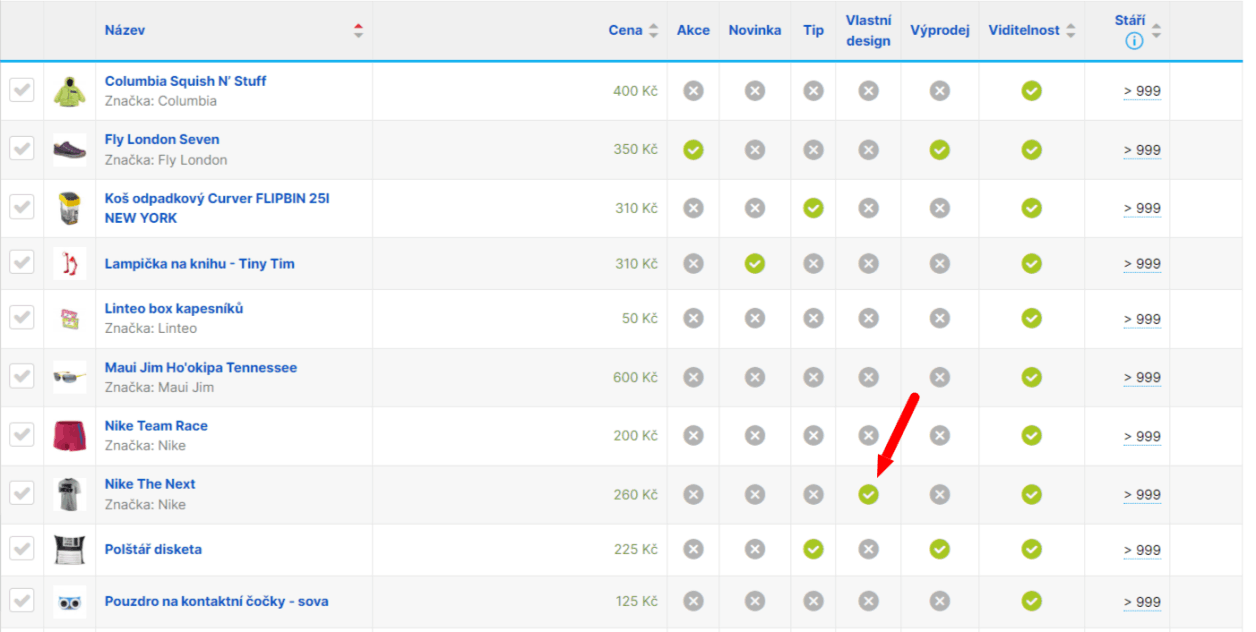Image resolution: width=1256 pixels, height=632 pixels.
Task: Sort by Viditelnost column arrows
Action: point(1070,31)
